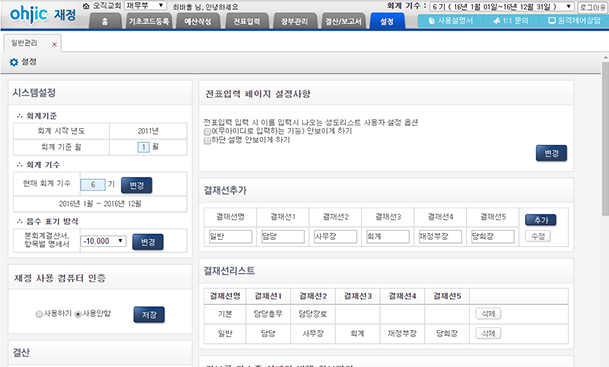This screenshot has height=367, width=609.
Task: Click the 시스템설정 section heading
Action: [34, 93]
